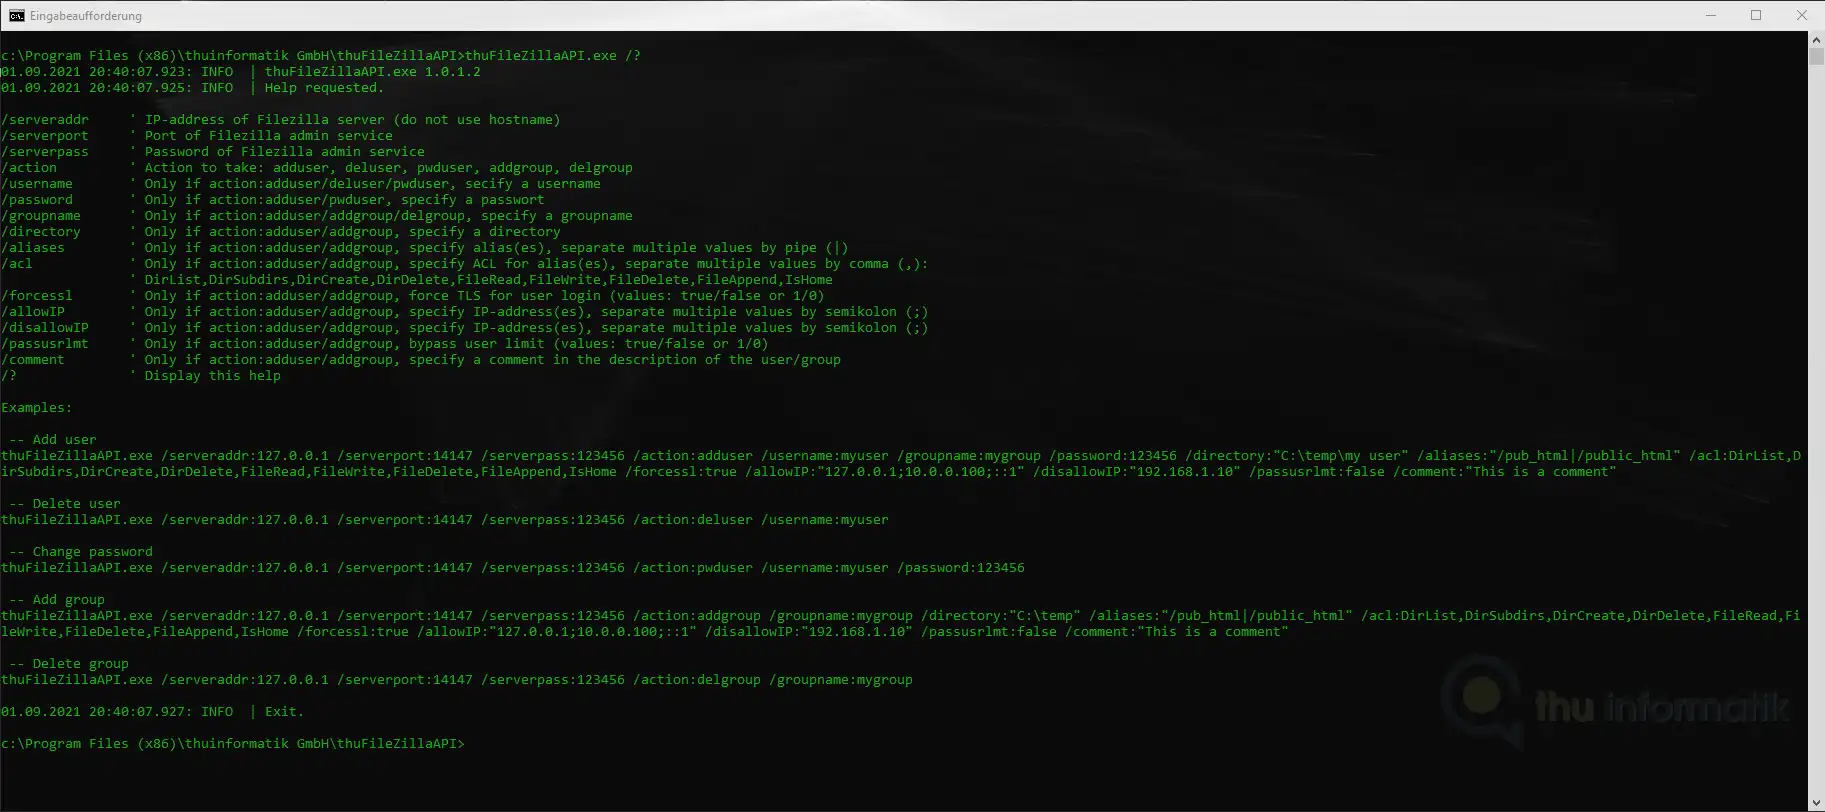1825x812 pixels.
Task: Select '/directory' in the parameter help list
Action: (x=41, y=232)
